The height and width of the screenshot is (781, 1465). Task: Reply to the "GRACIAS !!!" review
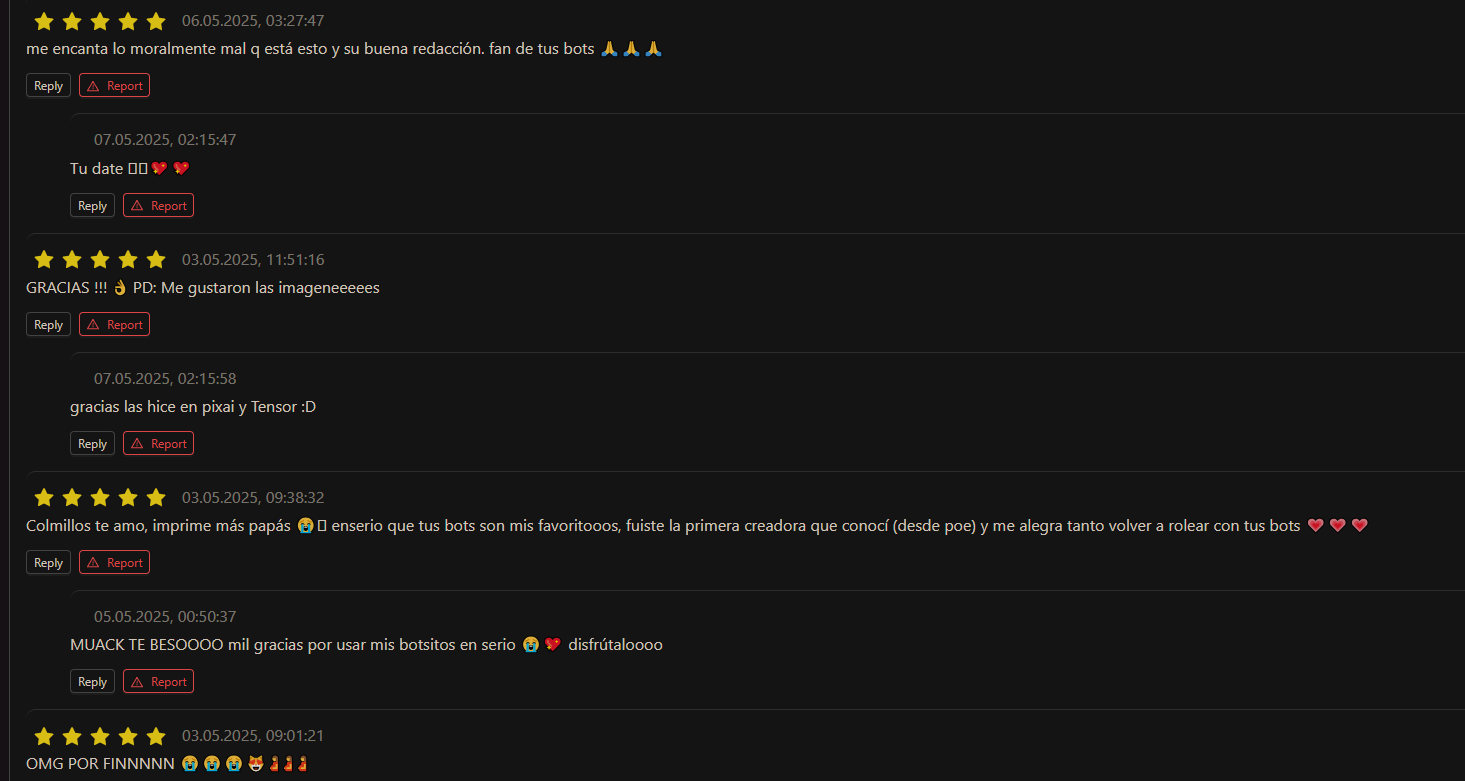(x=48, y=325)
